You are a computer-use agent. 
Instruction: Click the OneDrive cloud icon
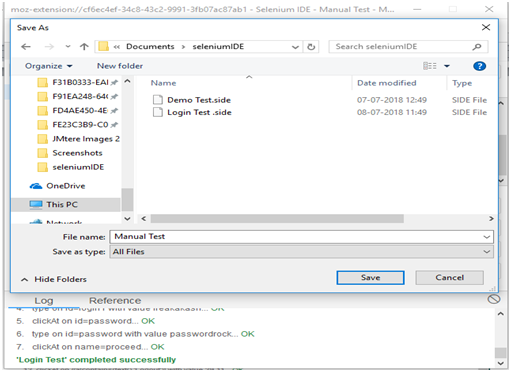(x=36, y=186)
